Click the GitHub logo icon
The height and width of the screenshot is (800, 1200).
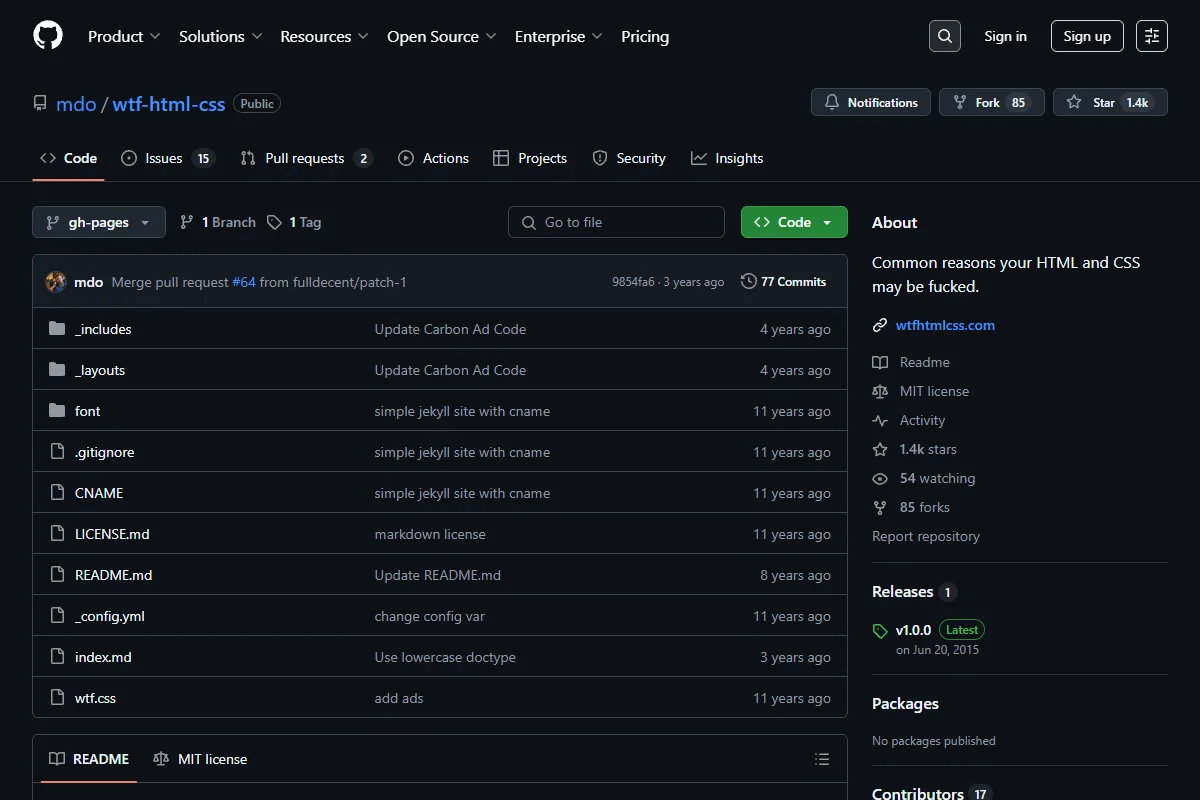[48, 36]
